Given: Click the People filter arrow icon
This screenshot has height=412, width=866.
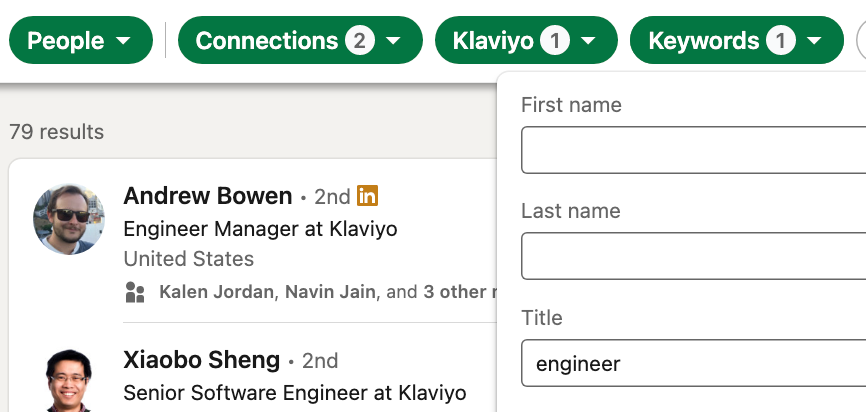Looking at the screenshot, I should (125, 41).
